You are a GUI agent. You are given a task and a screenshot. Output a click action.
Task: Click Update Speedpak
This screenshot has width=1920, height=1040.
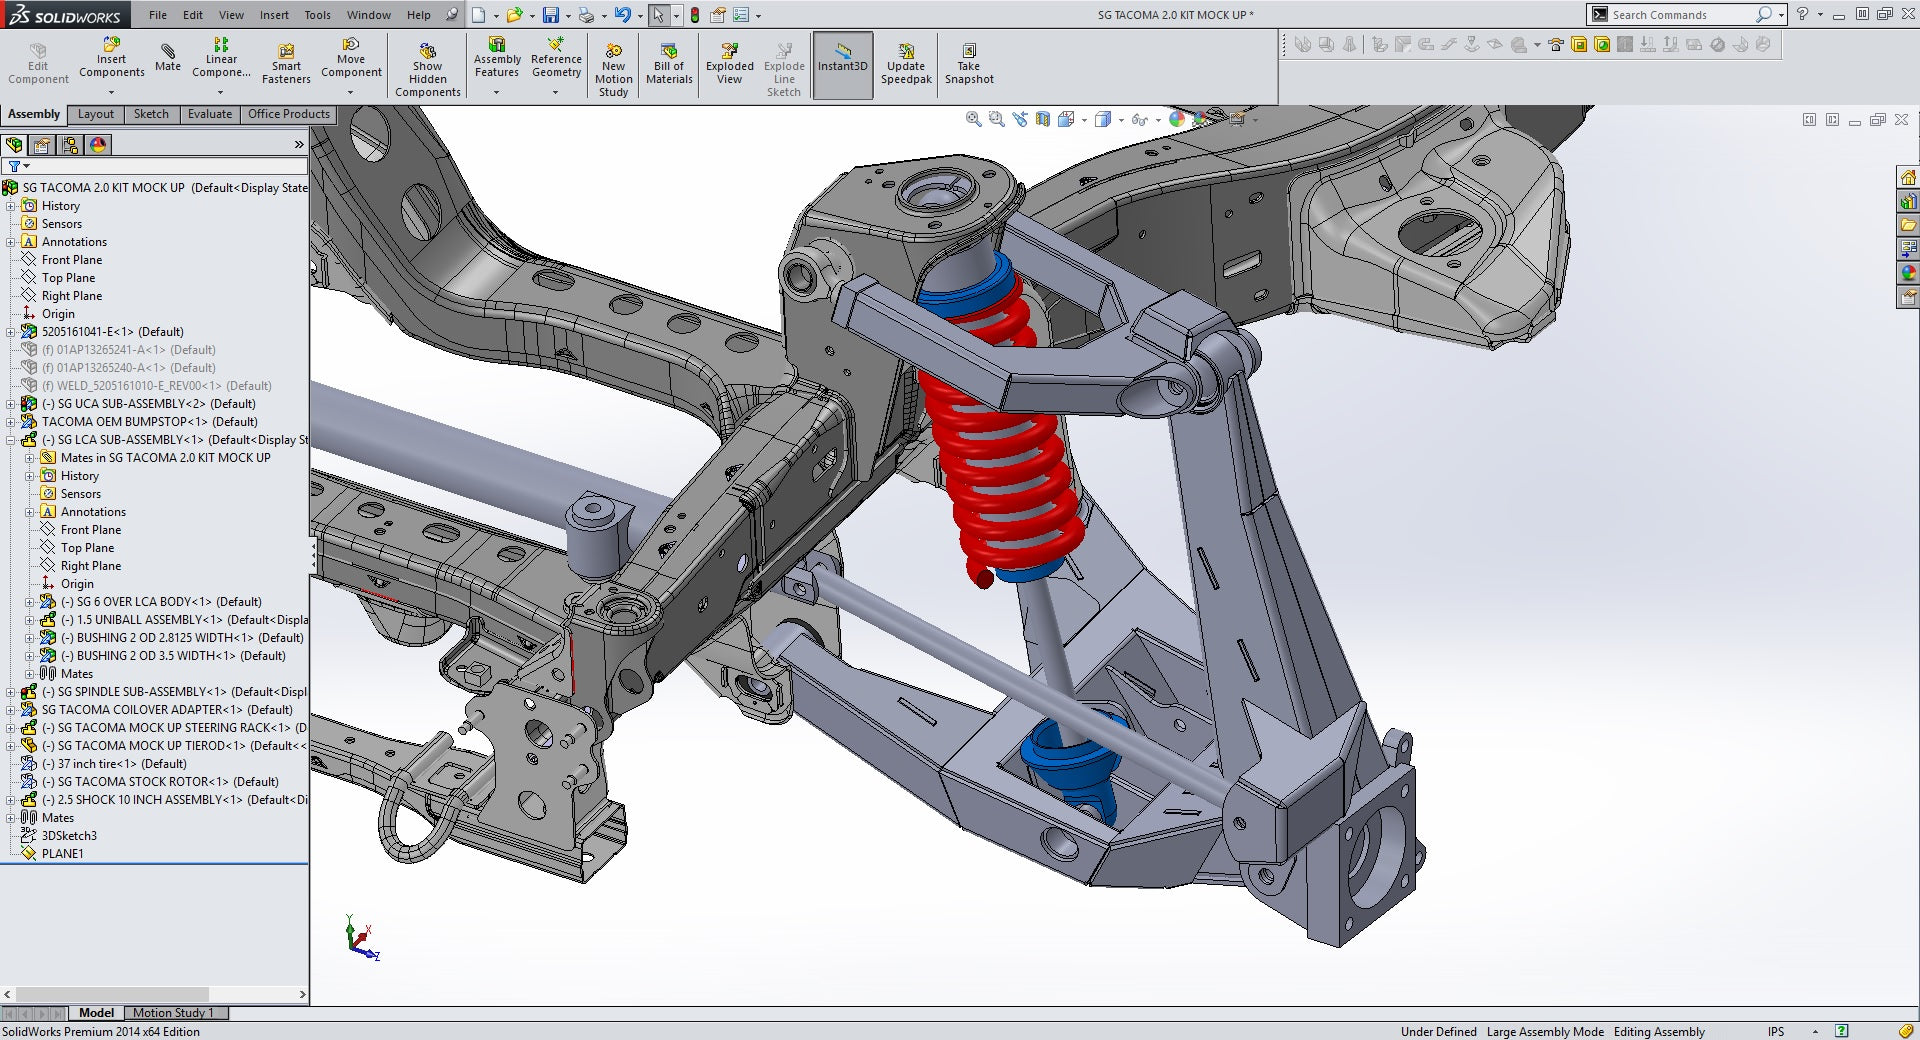click(906, 64)
